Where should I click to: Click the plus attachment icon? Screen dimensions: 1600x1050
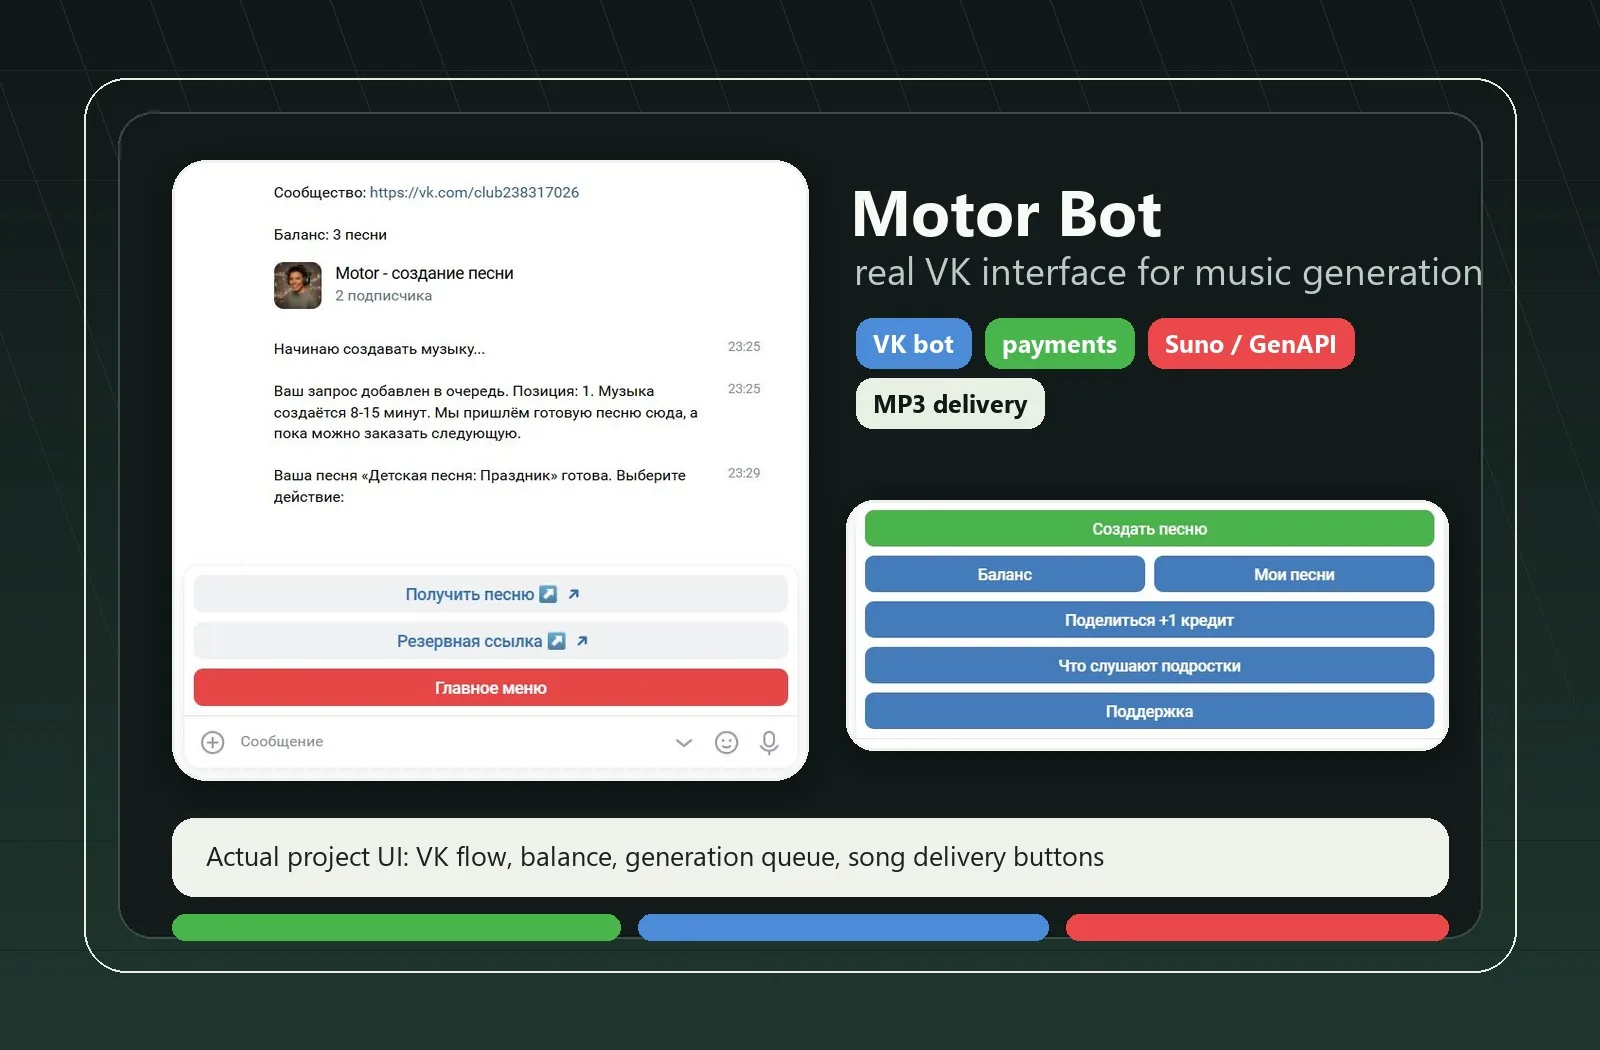(x=213, y=742)
